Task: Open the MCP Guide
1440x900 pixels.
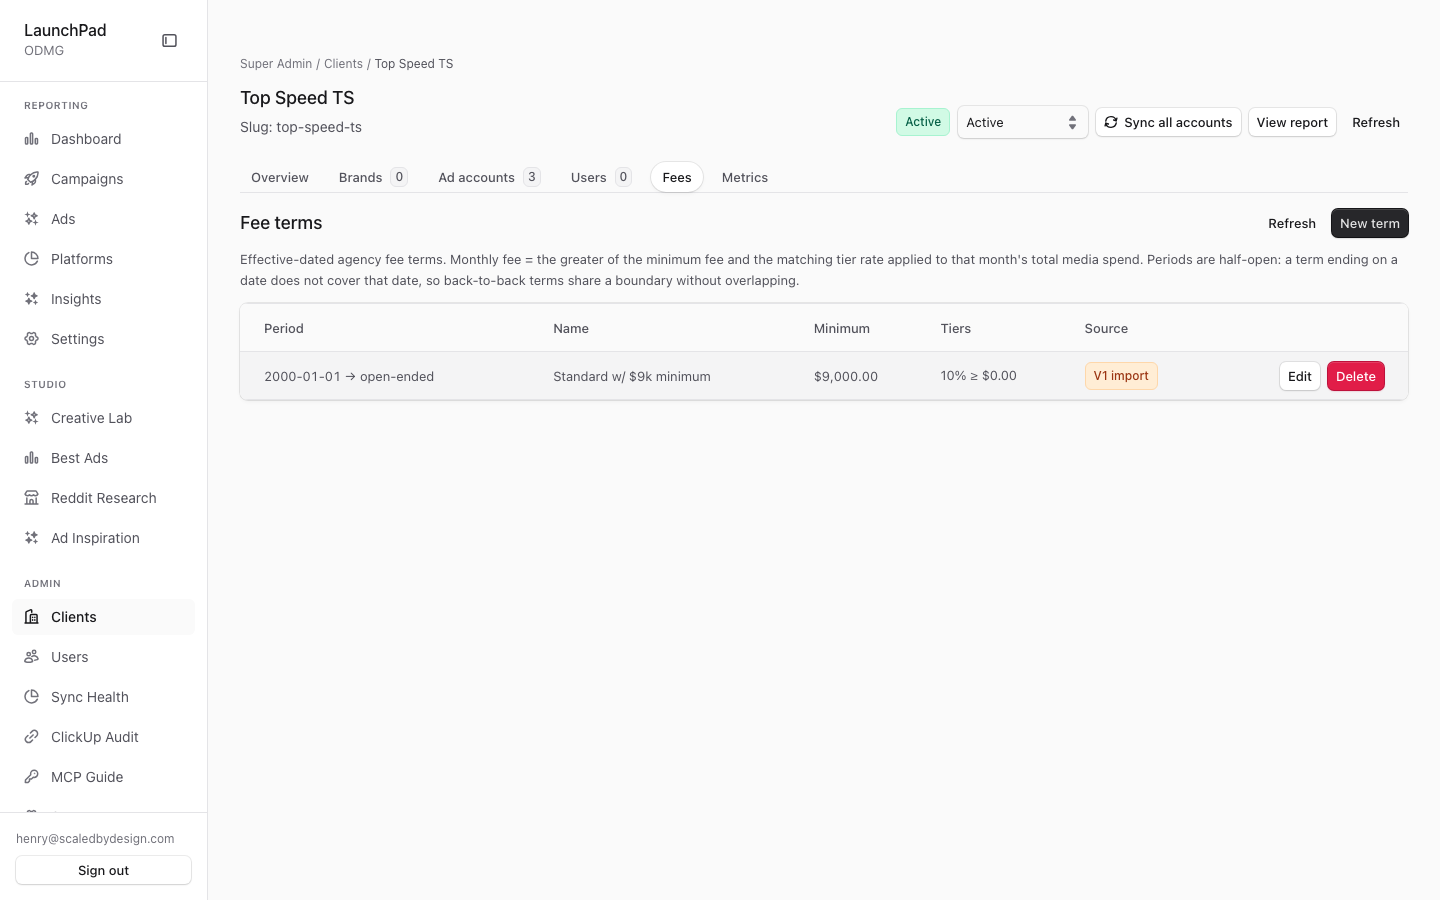Action: click(104, 777)
